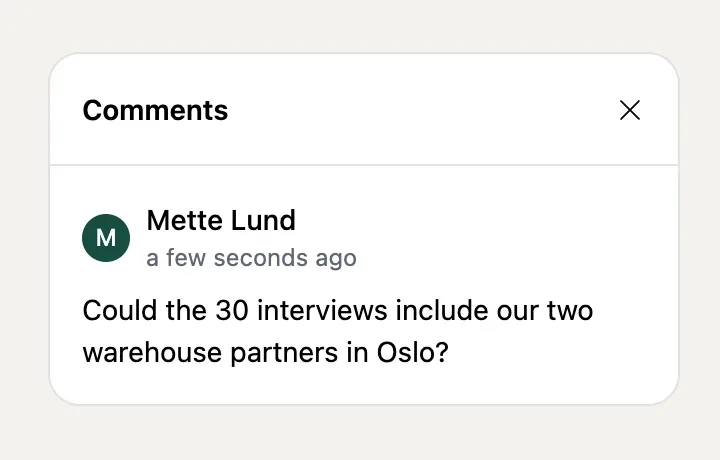Click the letter M inside the avatar circle
The width and height of the screenshot is (720, 460).
click(x=106, y=238)
